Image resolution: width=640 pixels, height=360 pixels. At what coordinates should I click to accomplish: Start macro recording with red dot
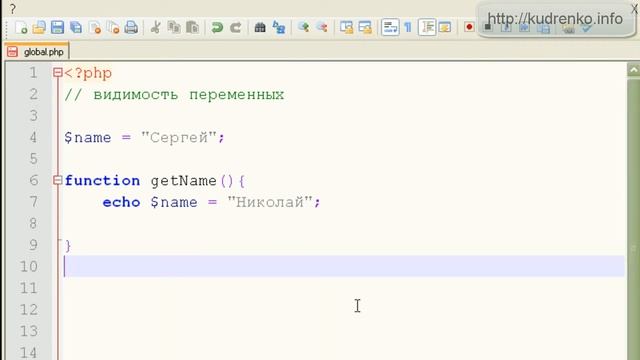coord(469,27)
